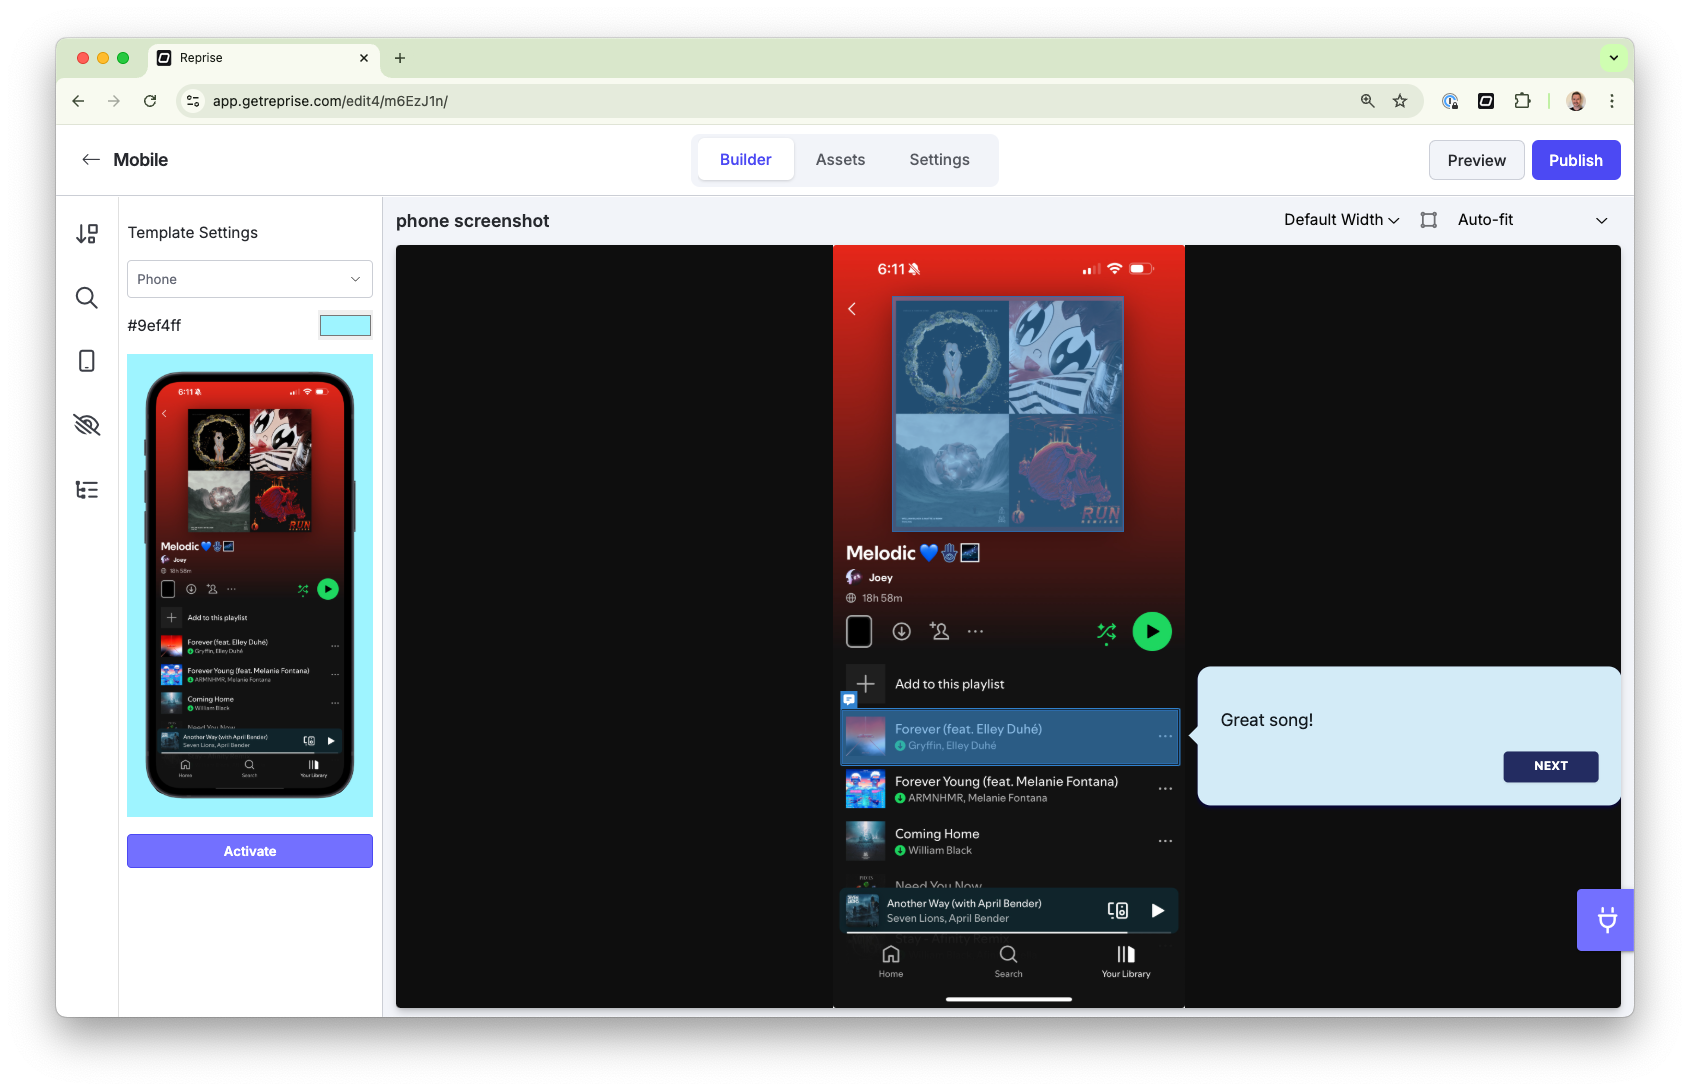Screen dimensions: 1690x1091
Task: Select the Coming Home song row
Action: [x=1010, y=841]
